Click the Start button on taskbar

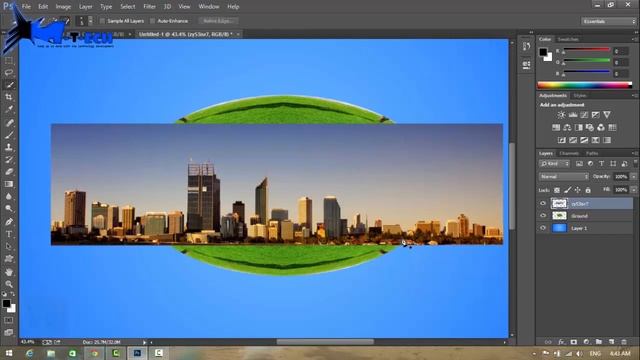(x=9, y=353)
